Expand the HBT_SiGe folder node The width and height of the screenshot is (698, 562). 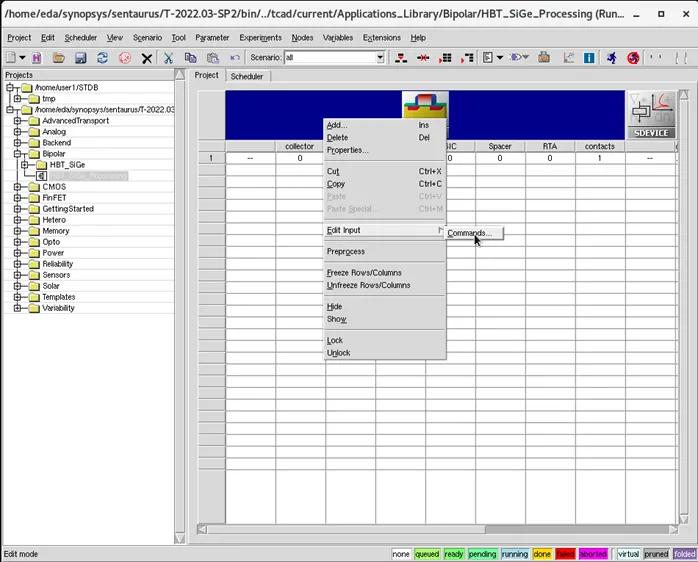pos(25,165)
